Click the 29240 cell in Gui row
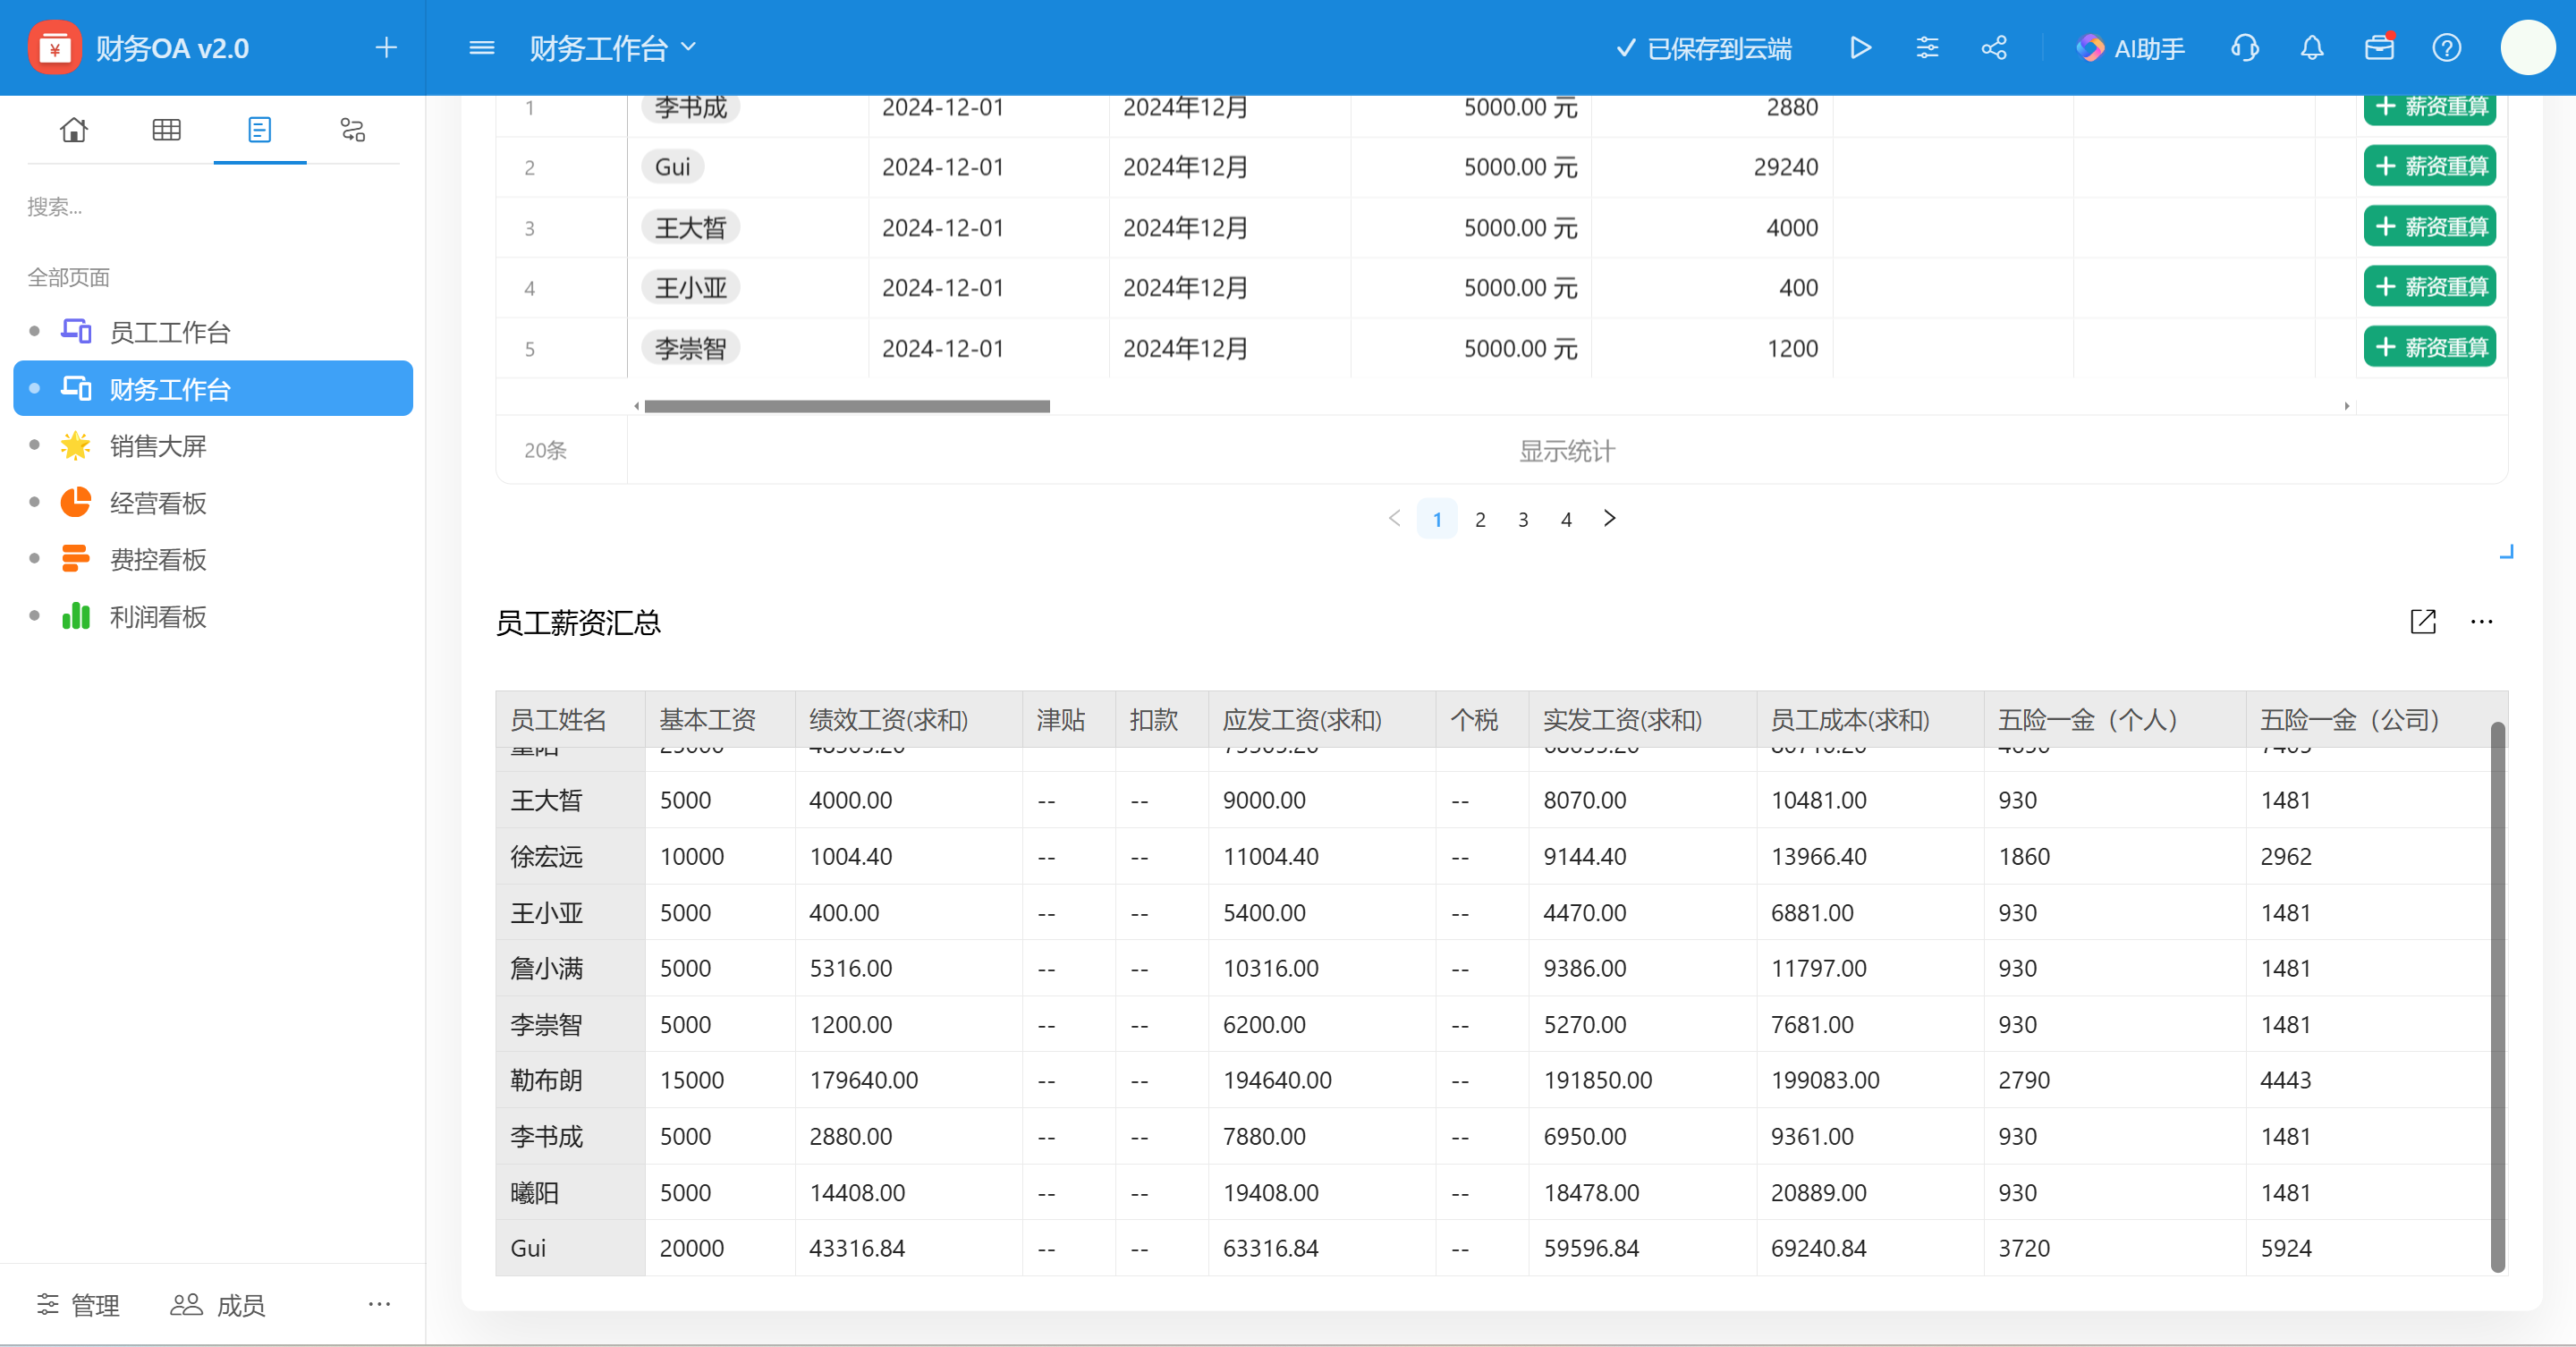Image resolution: width=2576 pixels, height=1347 pixels. (x=1712, y=167)
